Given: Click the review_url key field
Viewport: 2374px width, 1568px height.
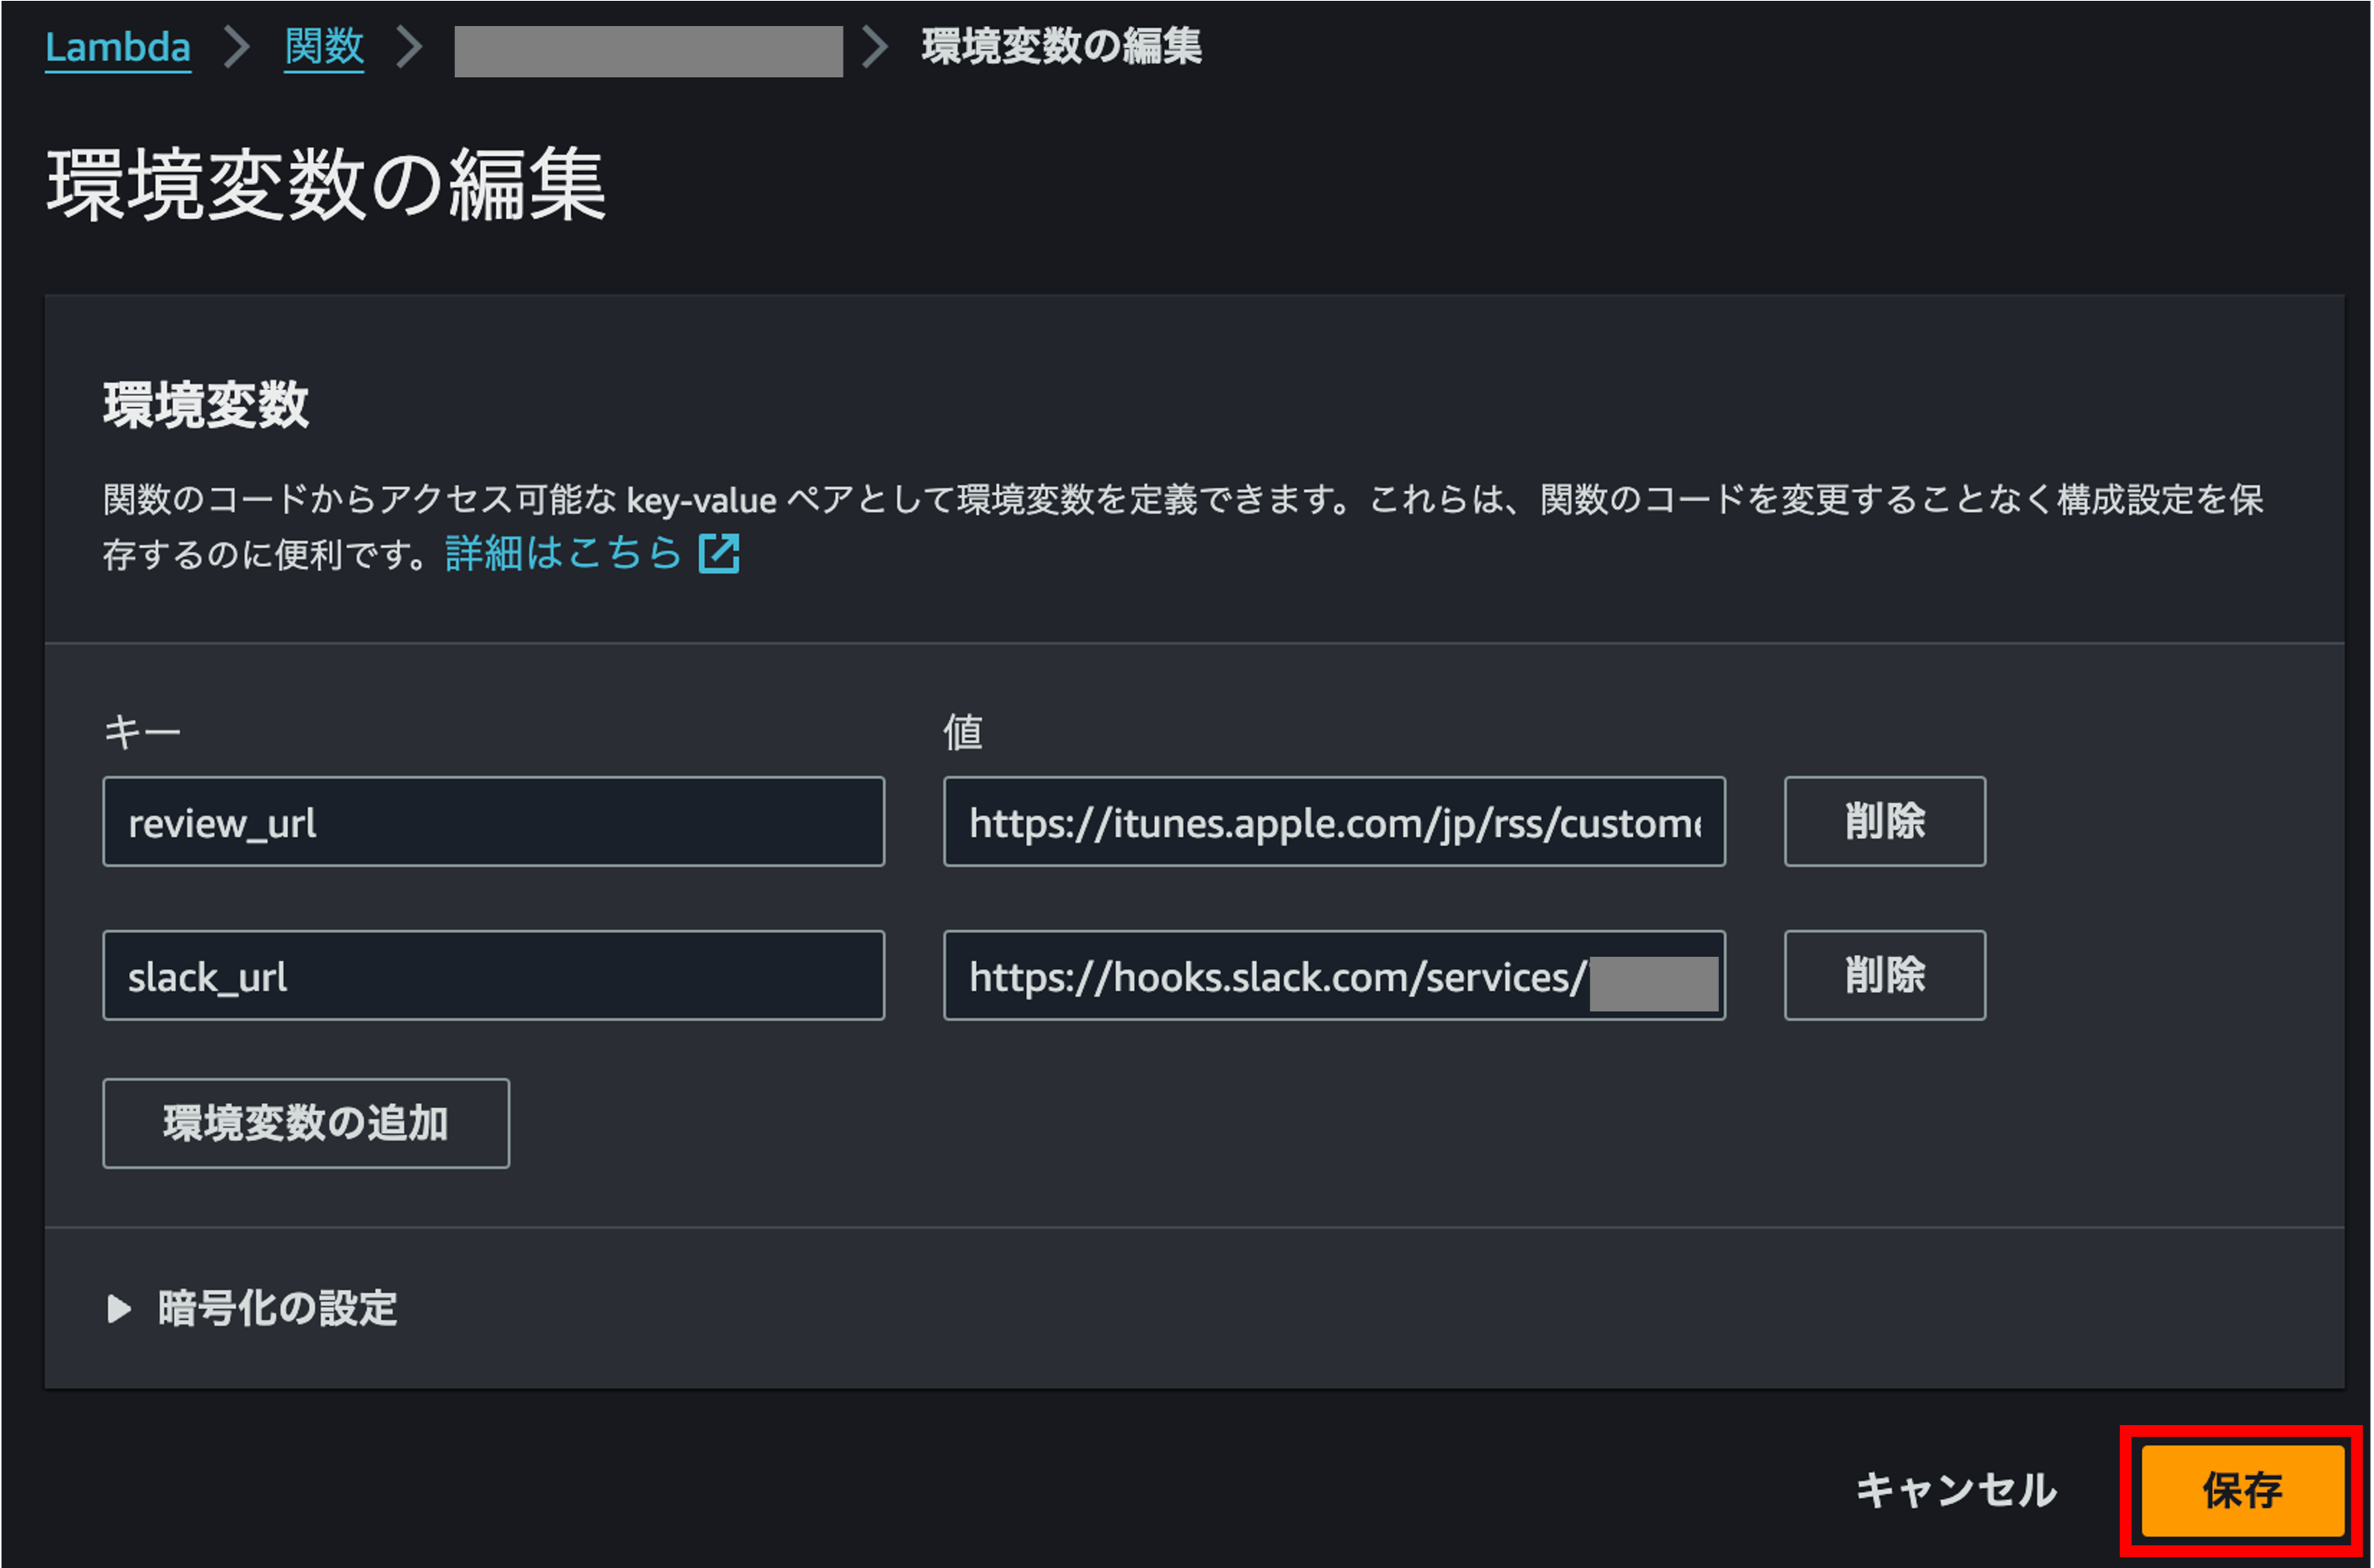Looking at the screenshot, I should pos(493,822).
